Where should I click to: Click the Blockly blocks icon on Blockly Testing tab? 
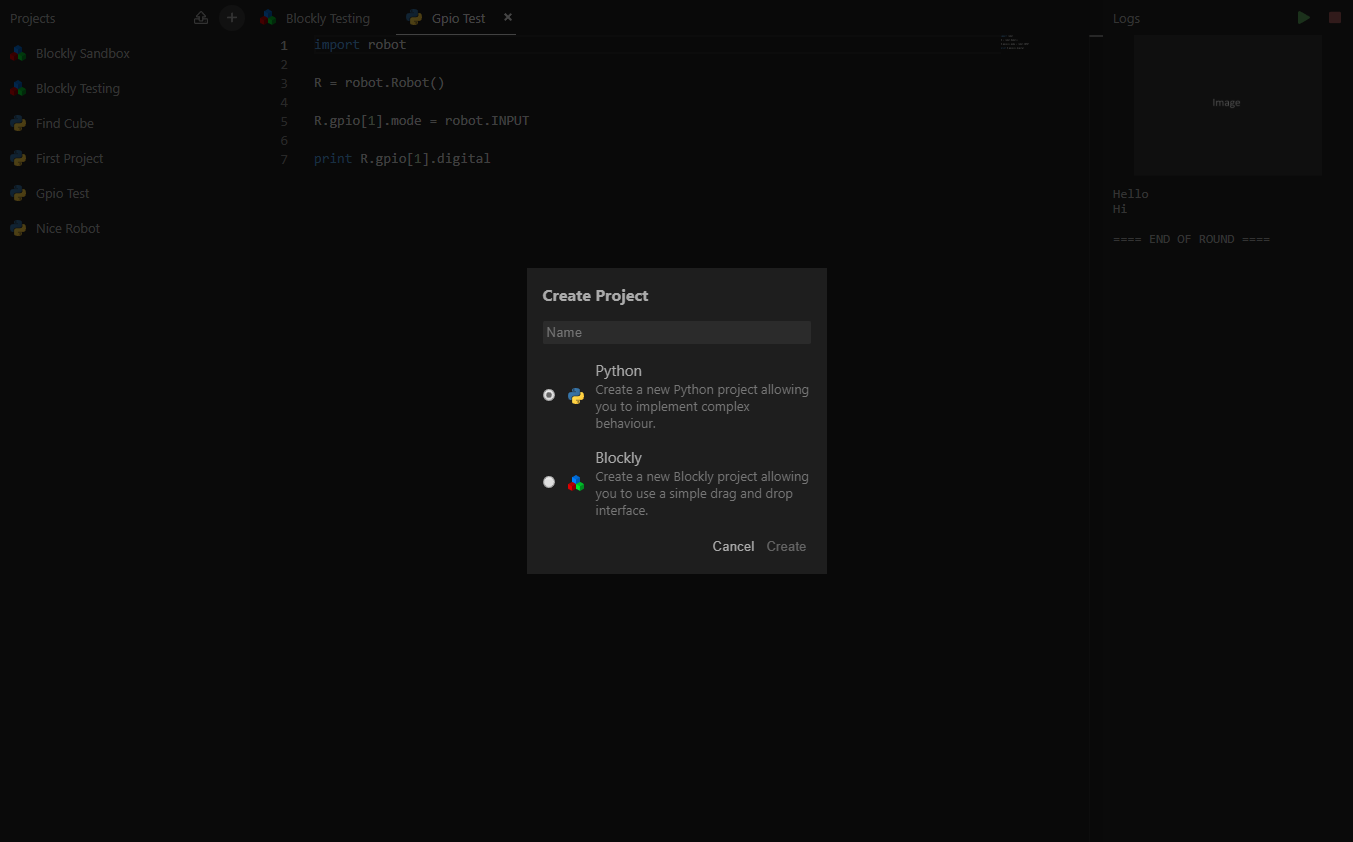tap(267, 17)
